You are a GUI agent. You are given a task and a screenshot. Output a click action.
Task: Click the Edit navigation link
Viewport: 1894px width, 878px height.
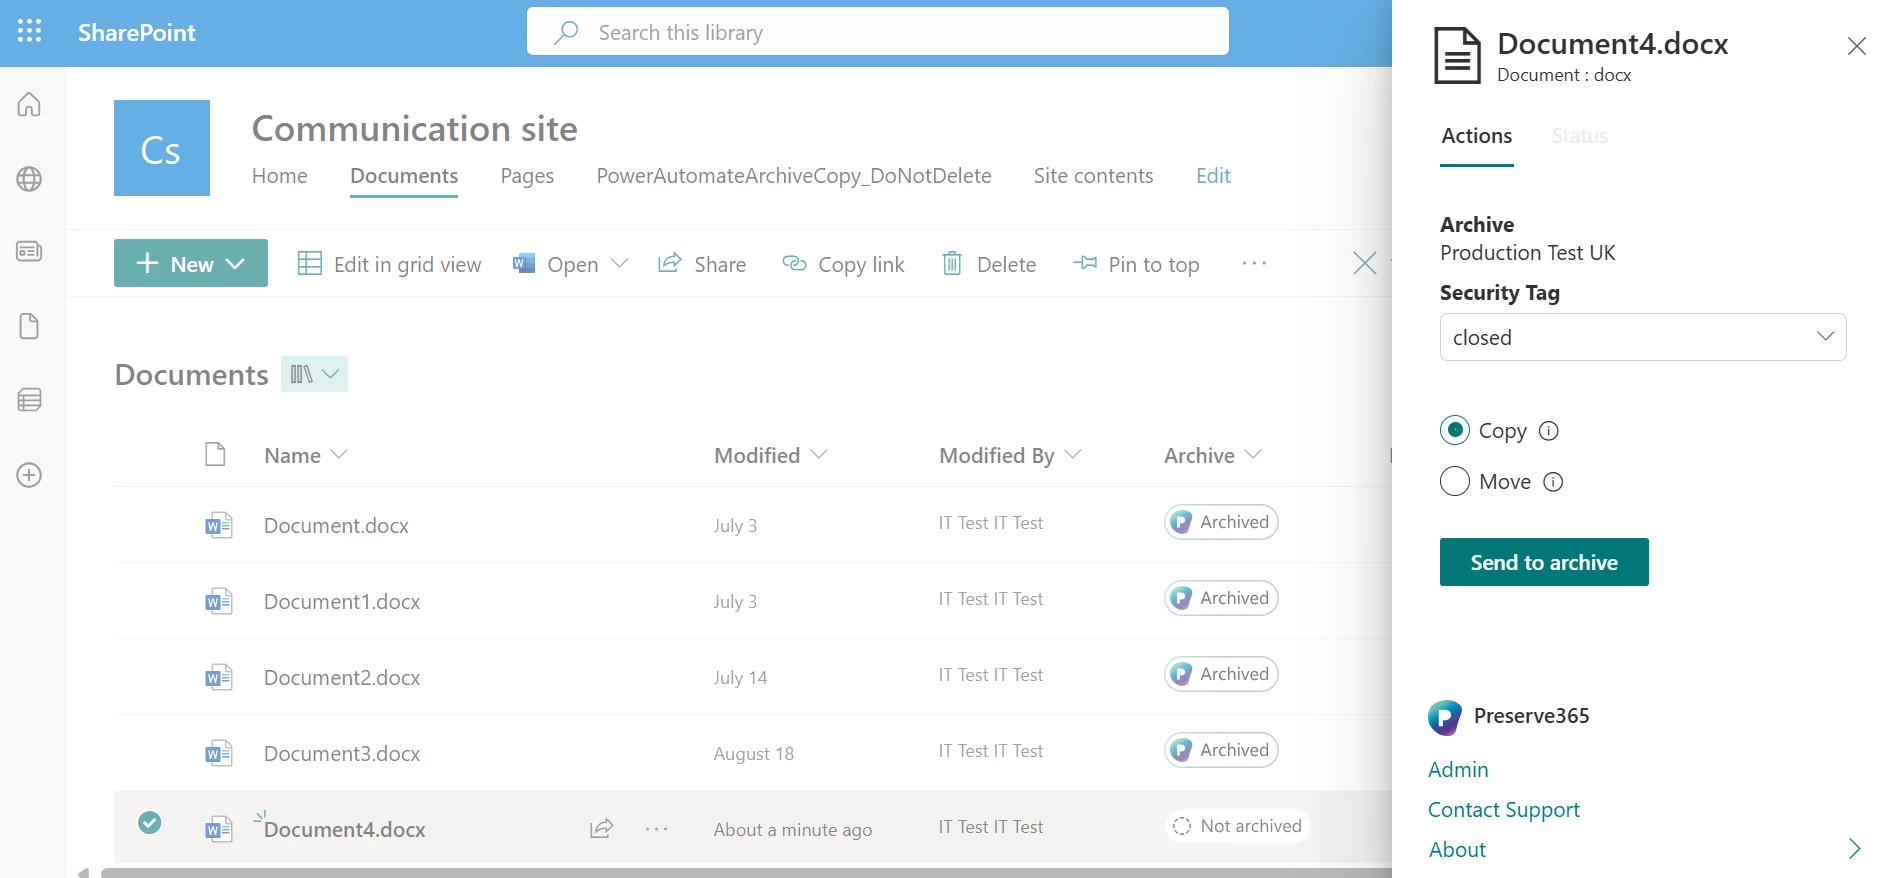pyautogui.click(x=1213, y=176)
